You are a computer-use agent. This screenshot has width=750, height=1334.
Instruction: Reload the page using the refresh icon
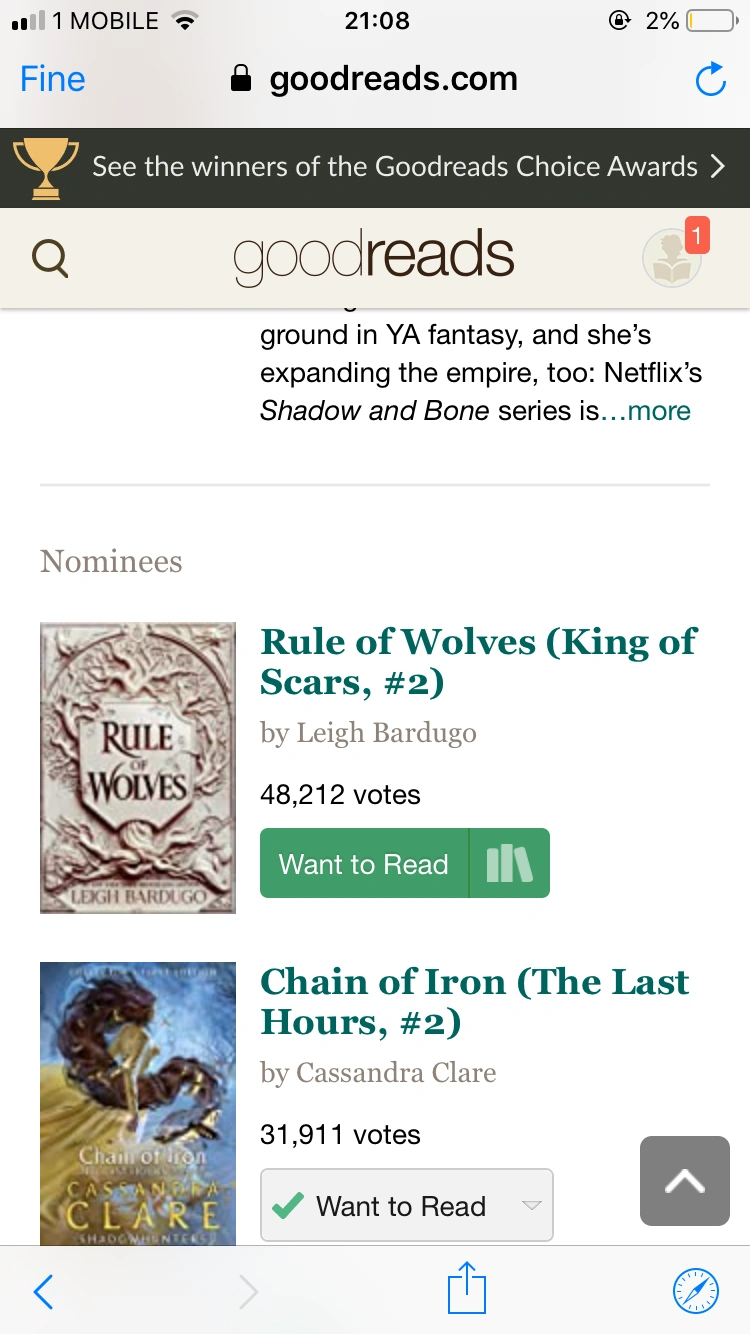click(710, 78)
